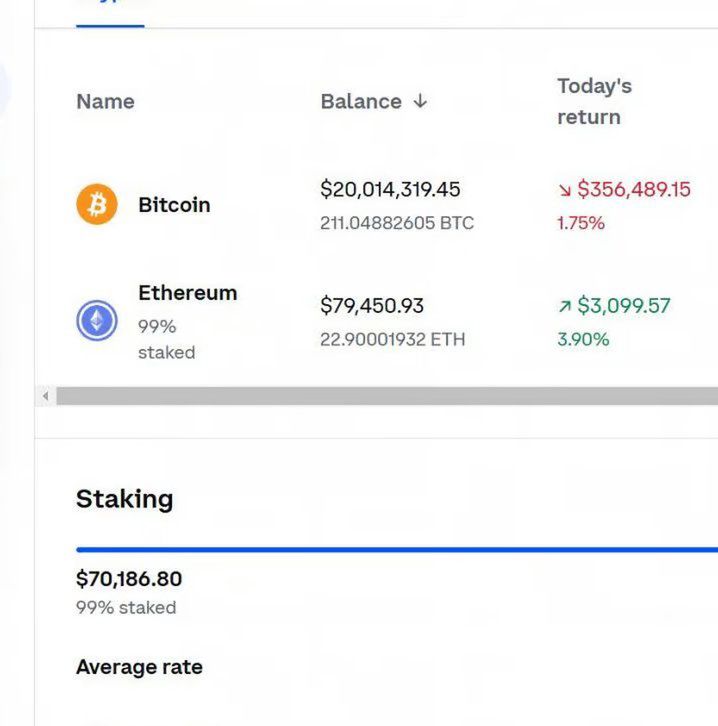
Task: Click the horizontal scrollbar thumb
Action: pos(387,396)
